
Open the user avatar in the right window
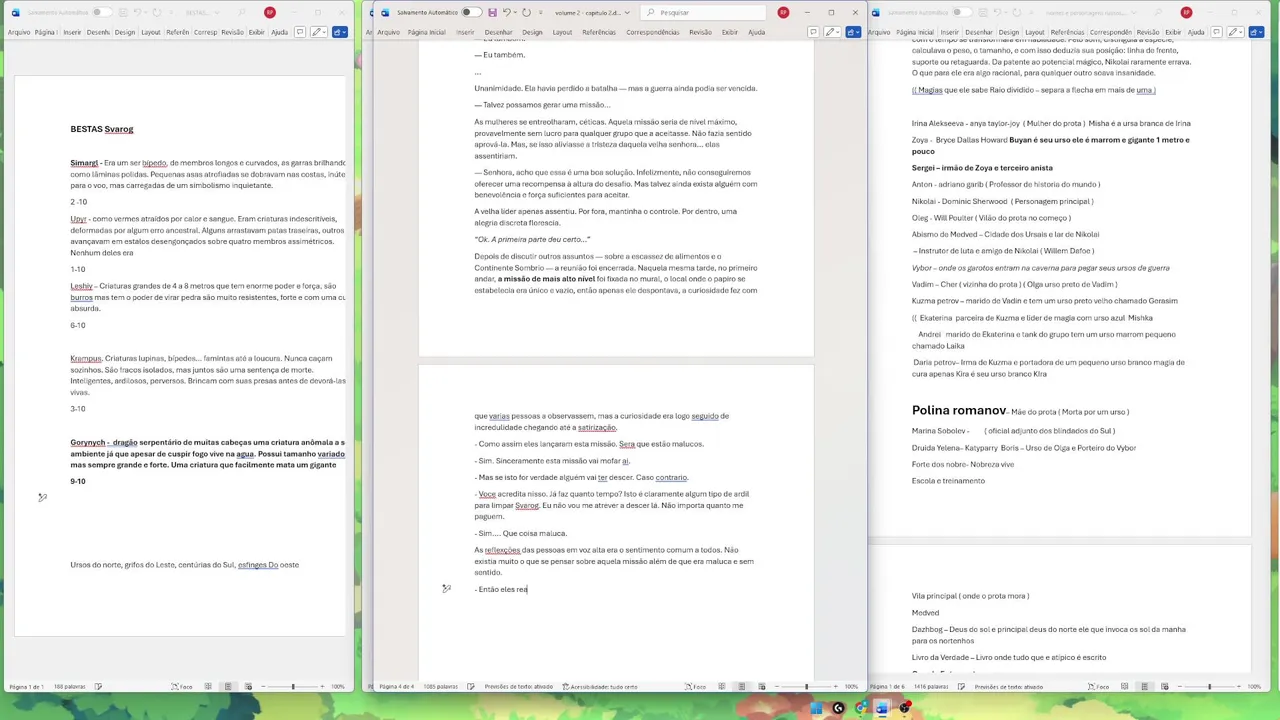click(1186, 12)
